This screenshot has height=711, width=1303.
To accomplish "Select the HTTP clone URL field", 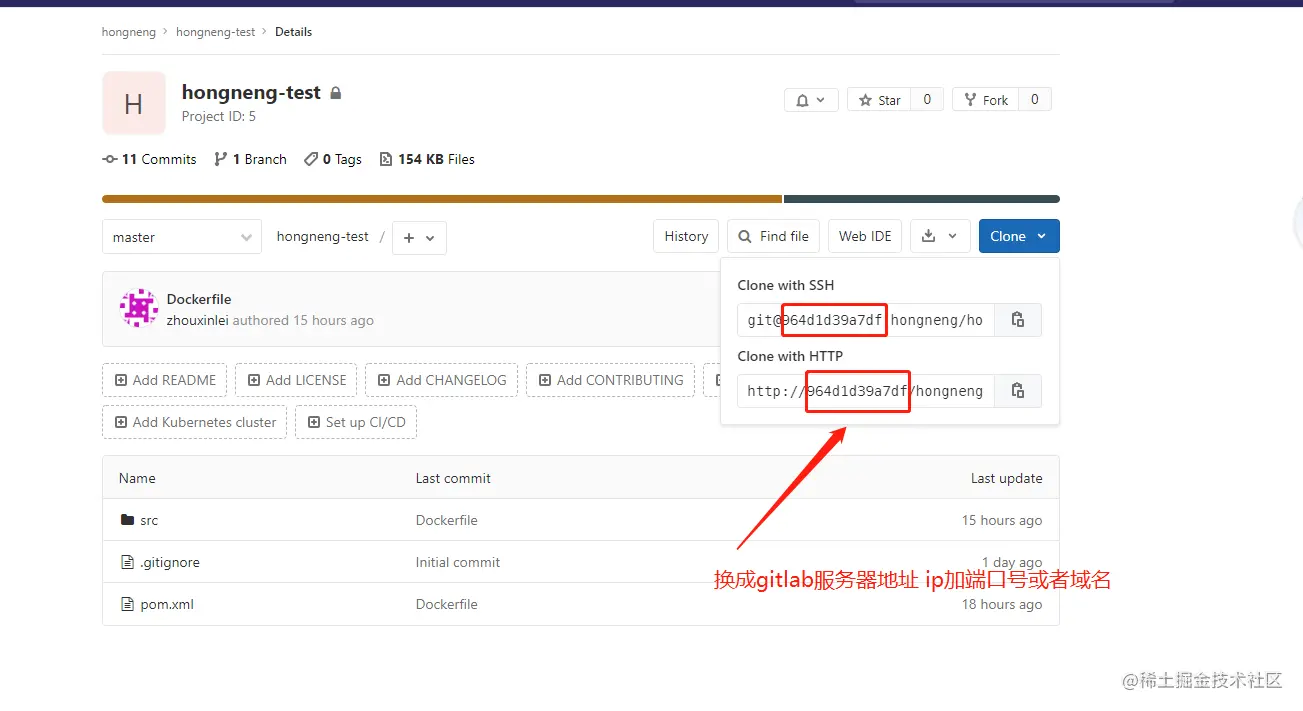I will (866, 391).
